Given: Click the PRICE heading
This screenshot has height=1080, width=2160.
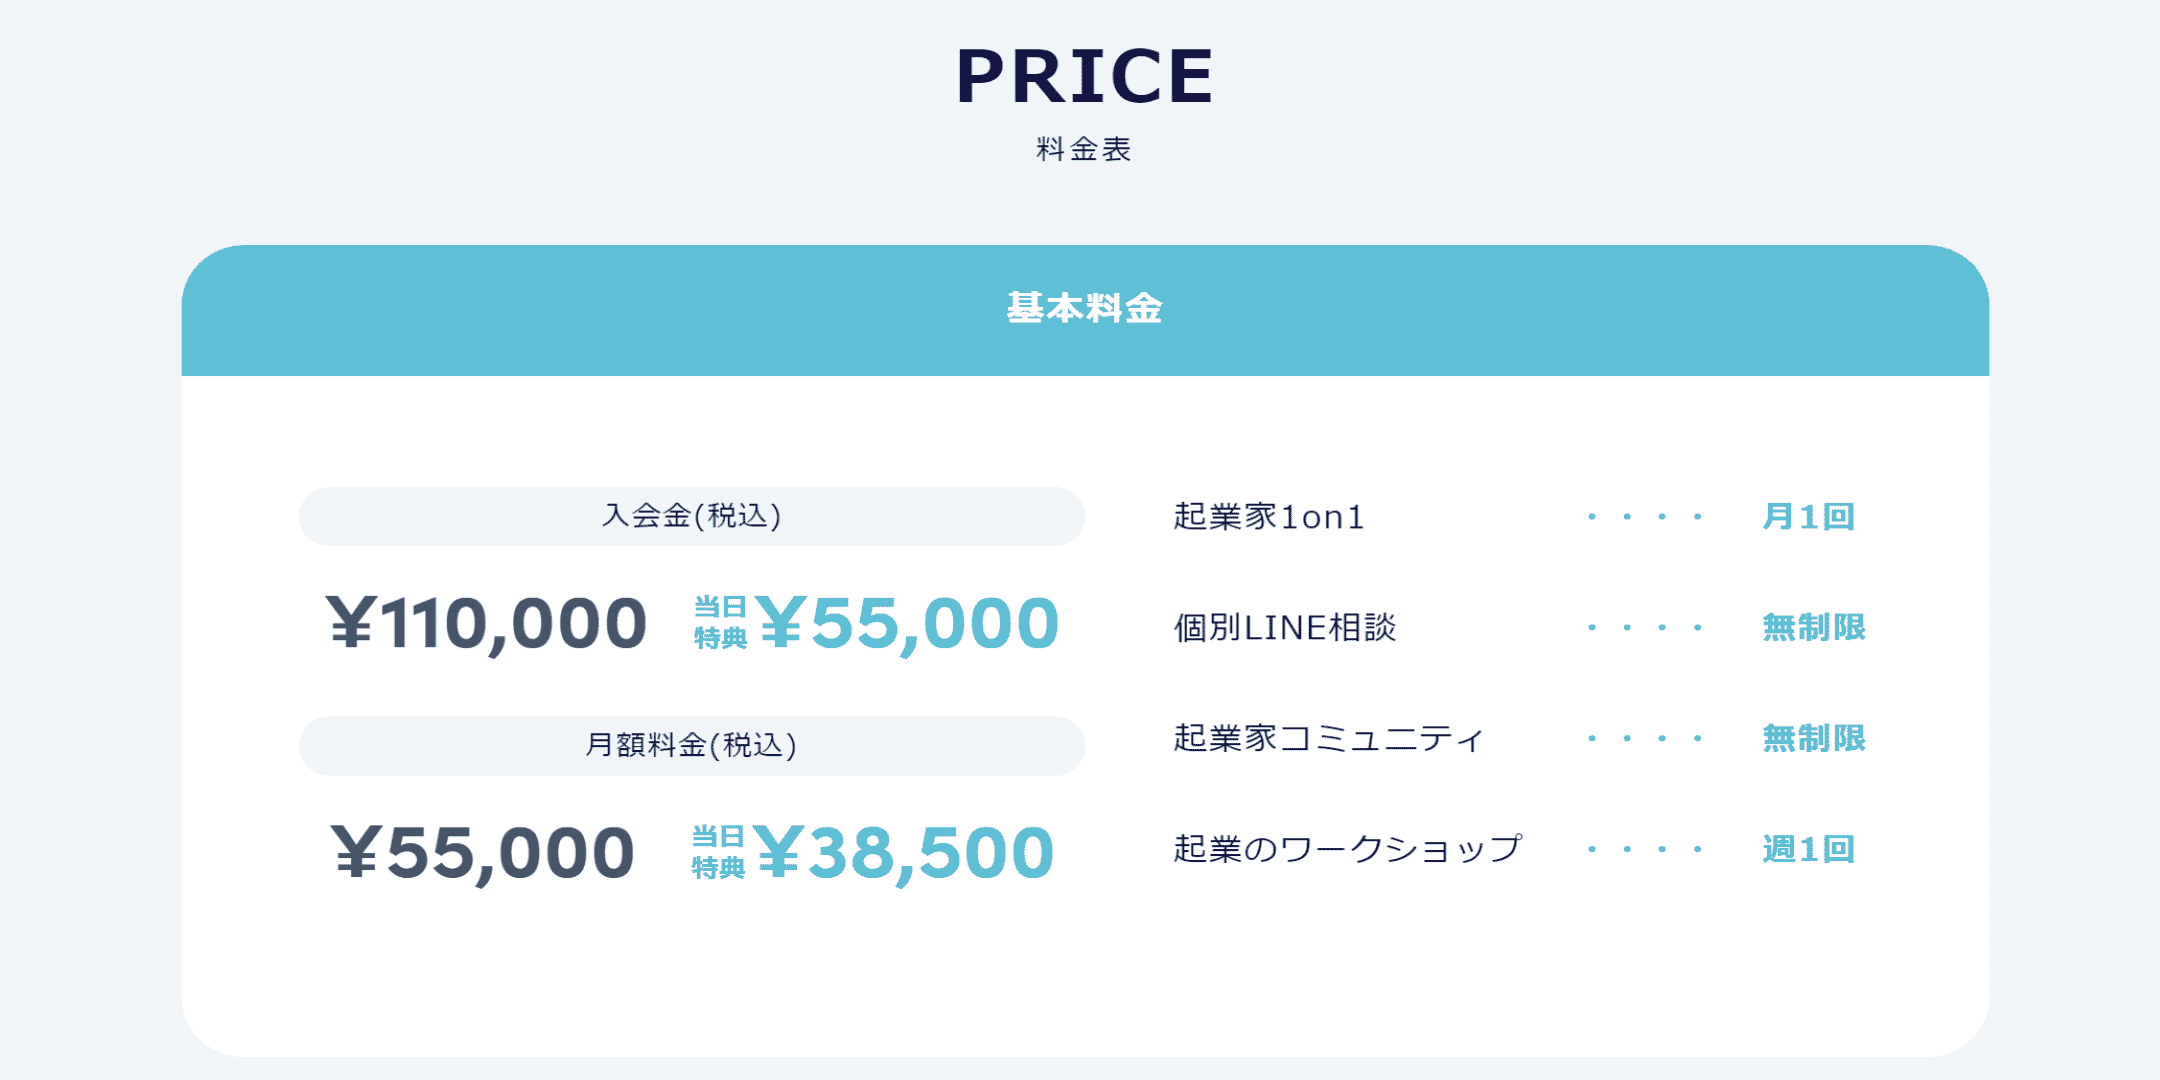Looking at the screenshot, I should (1085, 76).
